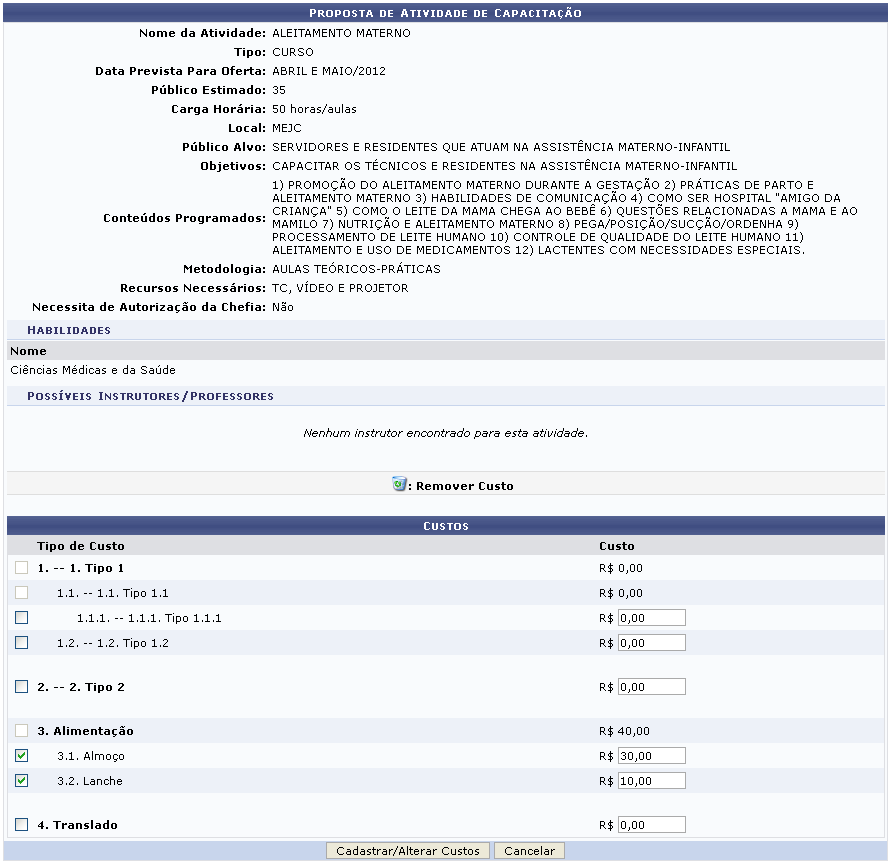Tick the 4. Translado checkbox
This screenshot has height=864, width=892.
22,825
